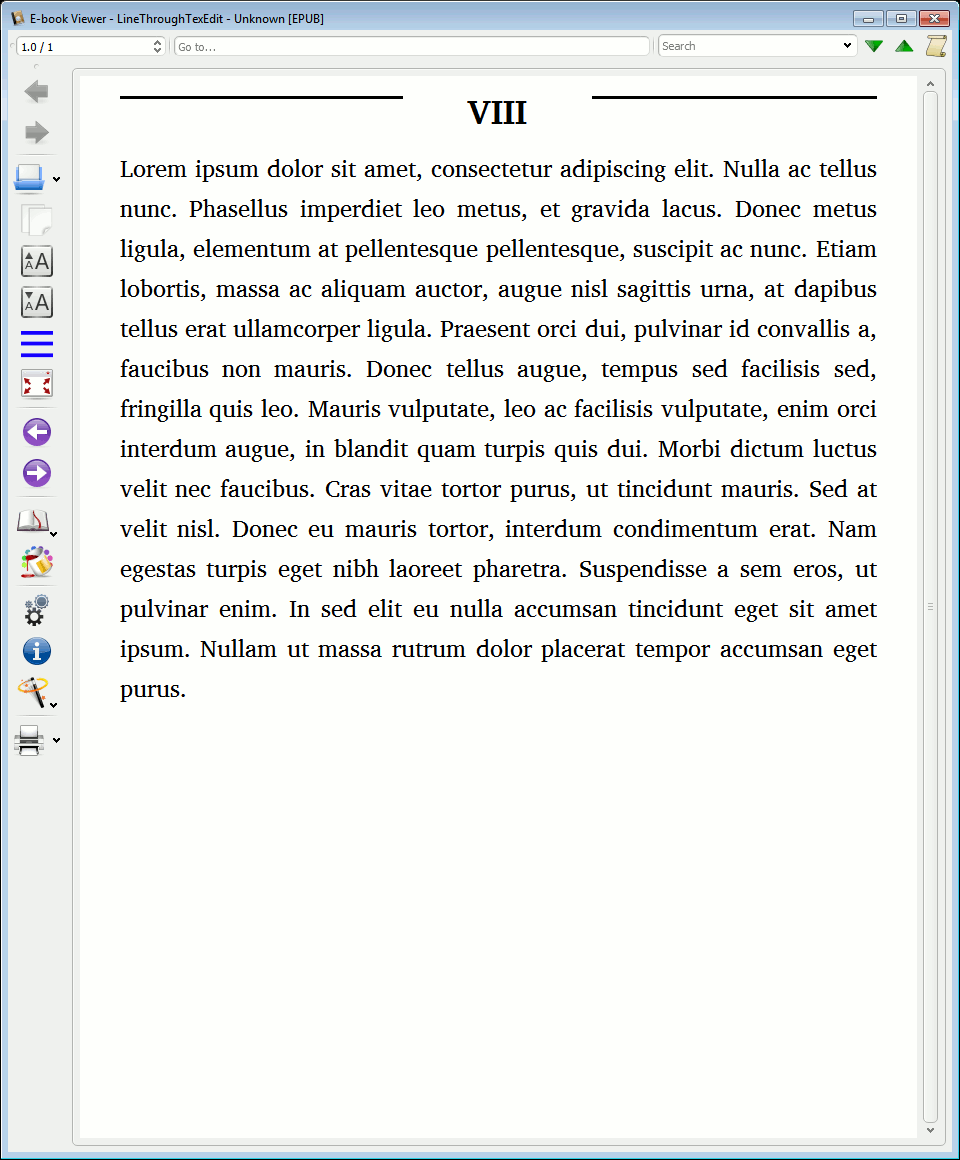This screenshot has width=960, height=1160.
Task: Minimize the E-book Viewer window
Action: (x=868, y=18)
